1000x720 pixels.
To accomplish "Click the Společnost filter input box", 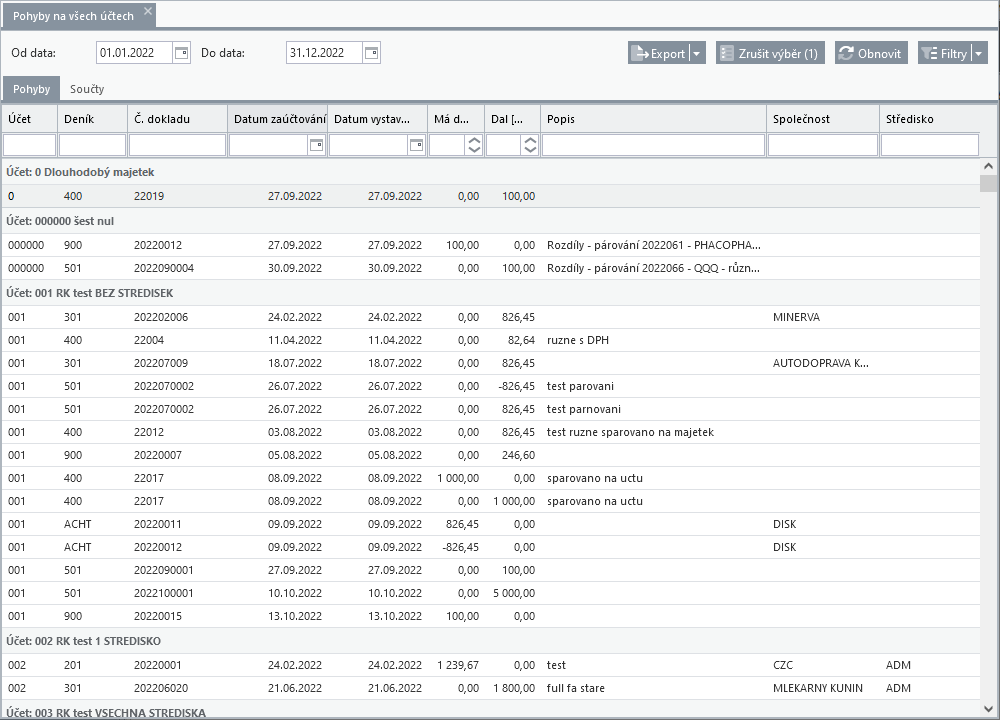I will click(x=823, y=145).
